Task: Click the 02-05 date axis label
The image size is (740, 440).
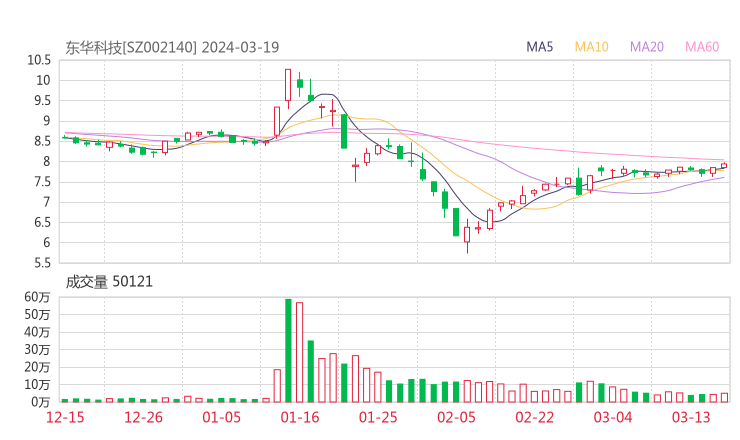Action: tap(456, 417)
